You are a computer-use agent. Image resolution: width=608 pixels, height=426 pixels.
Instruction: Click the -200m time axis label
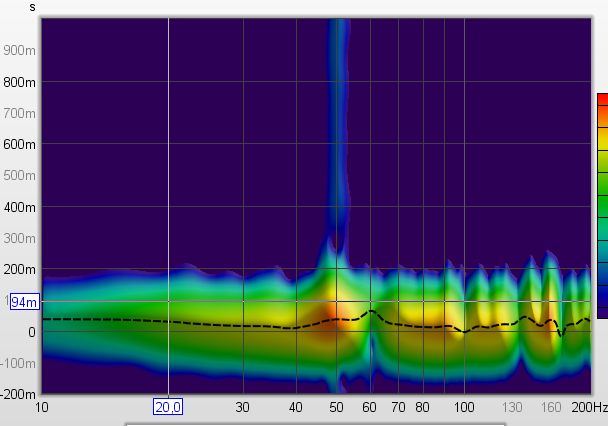point(18,395)
